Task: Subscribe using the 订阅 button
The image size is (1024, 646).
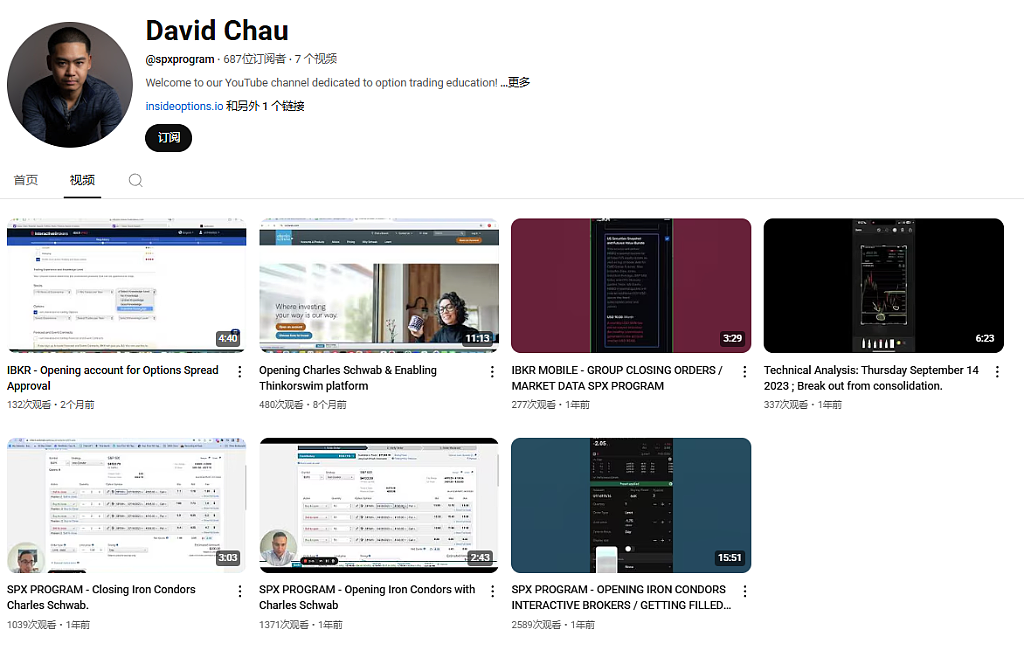Action: pos(168,138)
